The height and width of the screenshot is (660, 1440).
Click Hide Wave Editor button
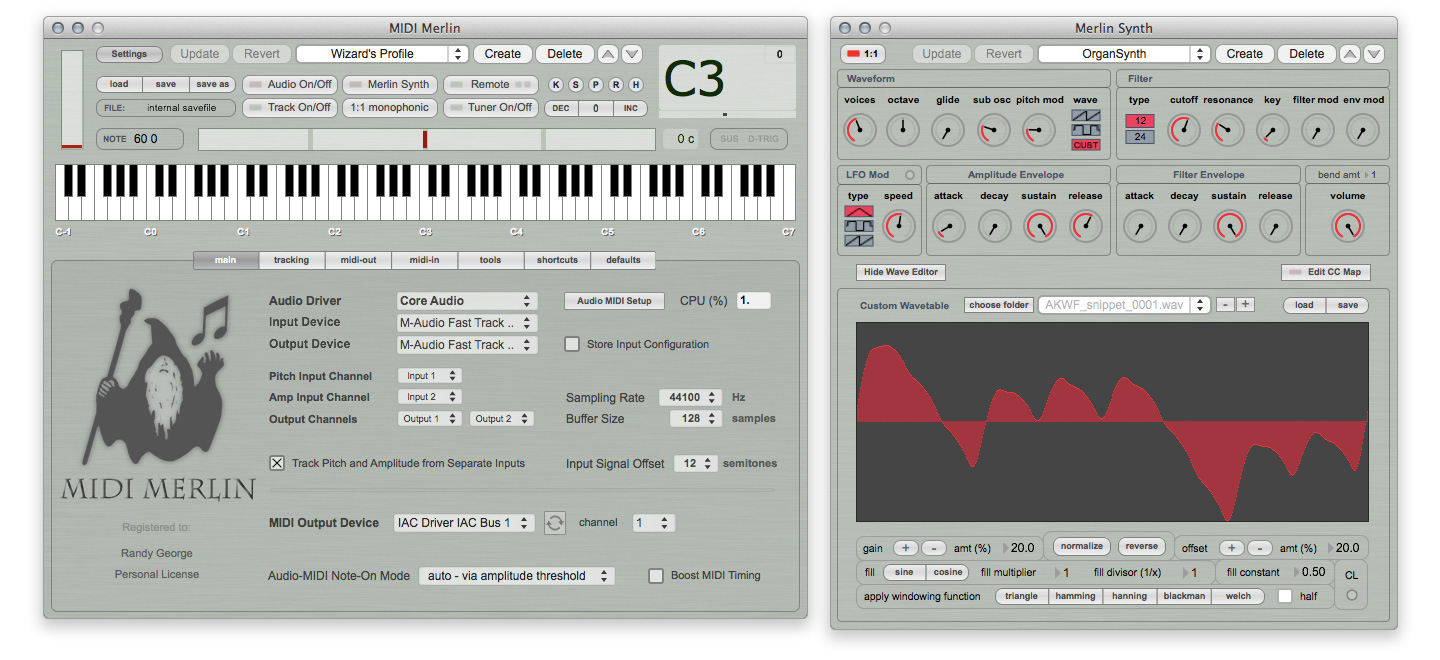tap(901, 272)
